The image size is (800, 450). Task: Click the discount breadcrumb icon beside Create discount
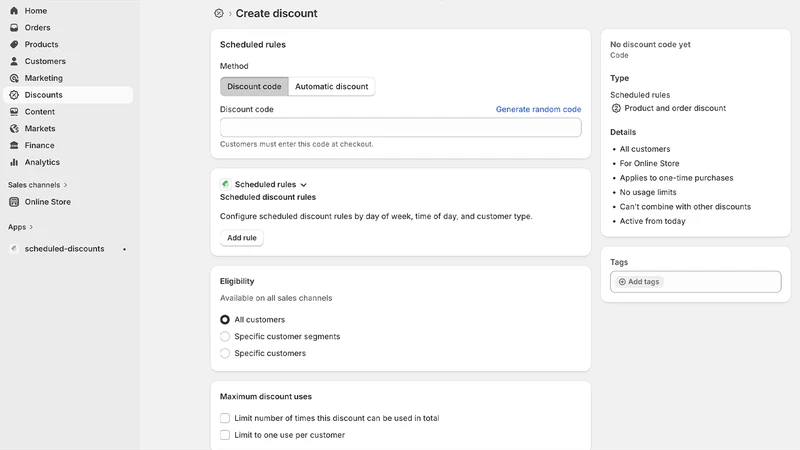click(219, 13)
